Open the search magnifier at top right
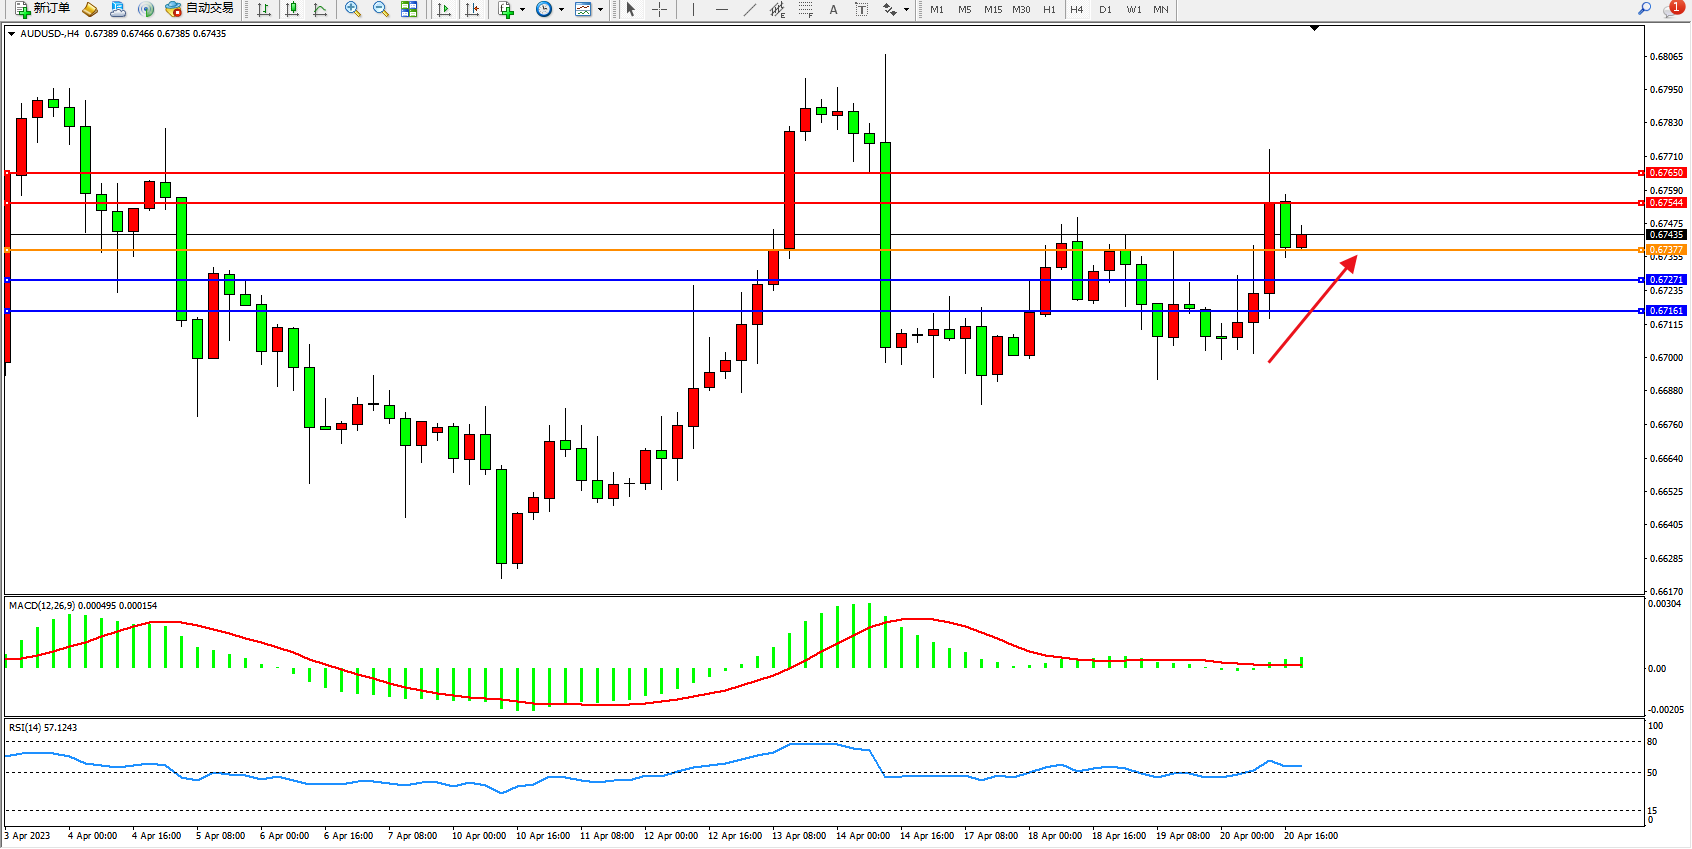The width and height of the screenshot is (1692, 849). 1644,9
